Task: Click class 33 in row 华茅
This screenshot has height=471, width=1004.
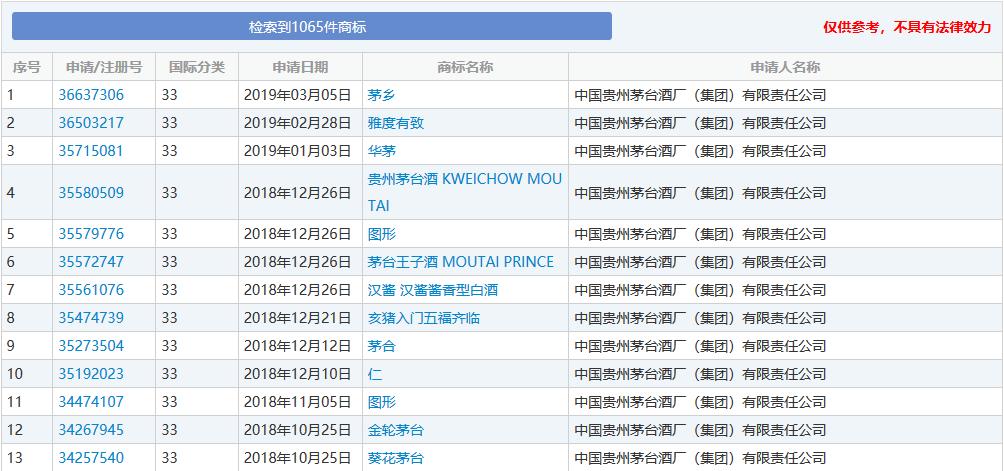Action: [x=169, y=151]
